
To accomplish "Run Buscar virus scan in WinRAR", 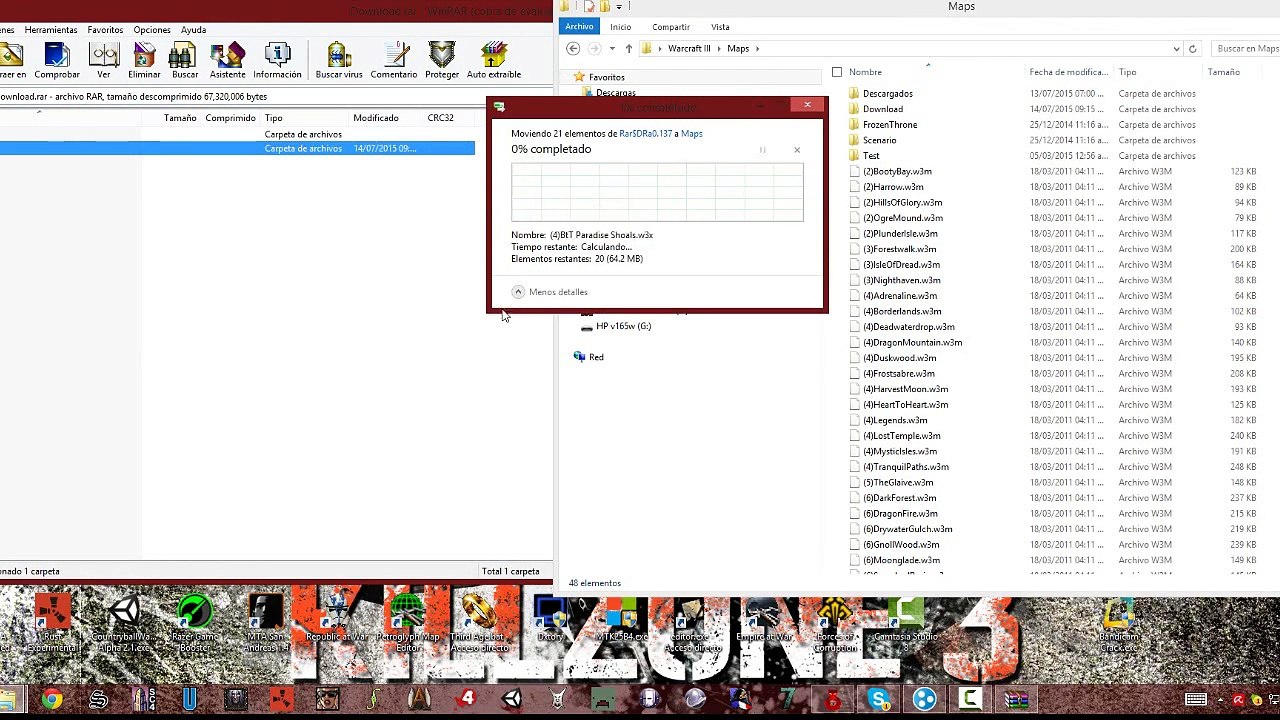I will 339,60.
